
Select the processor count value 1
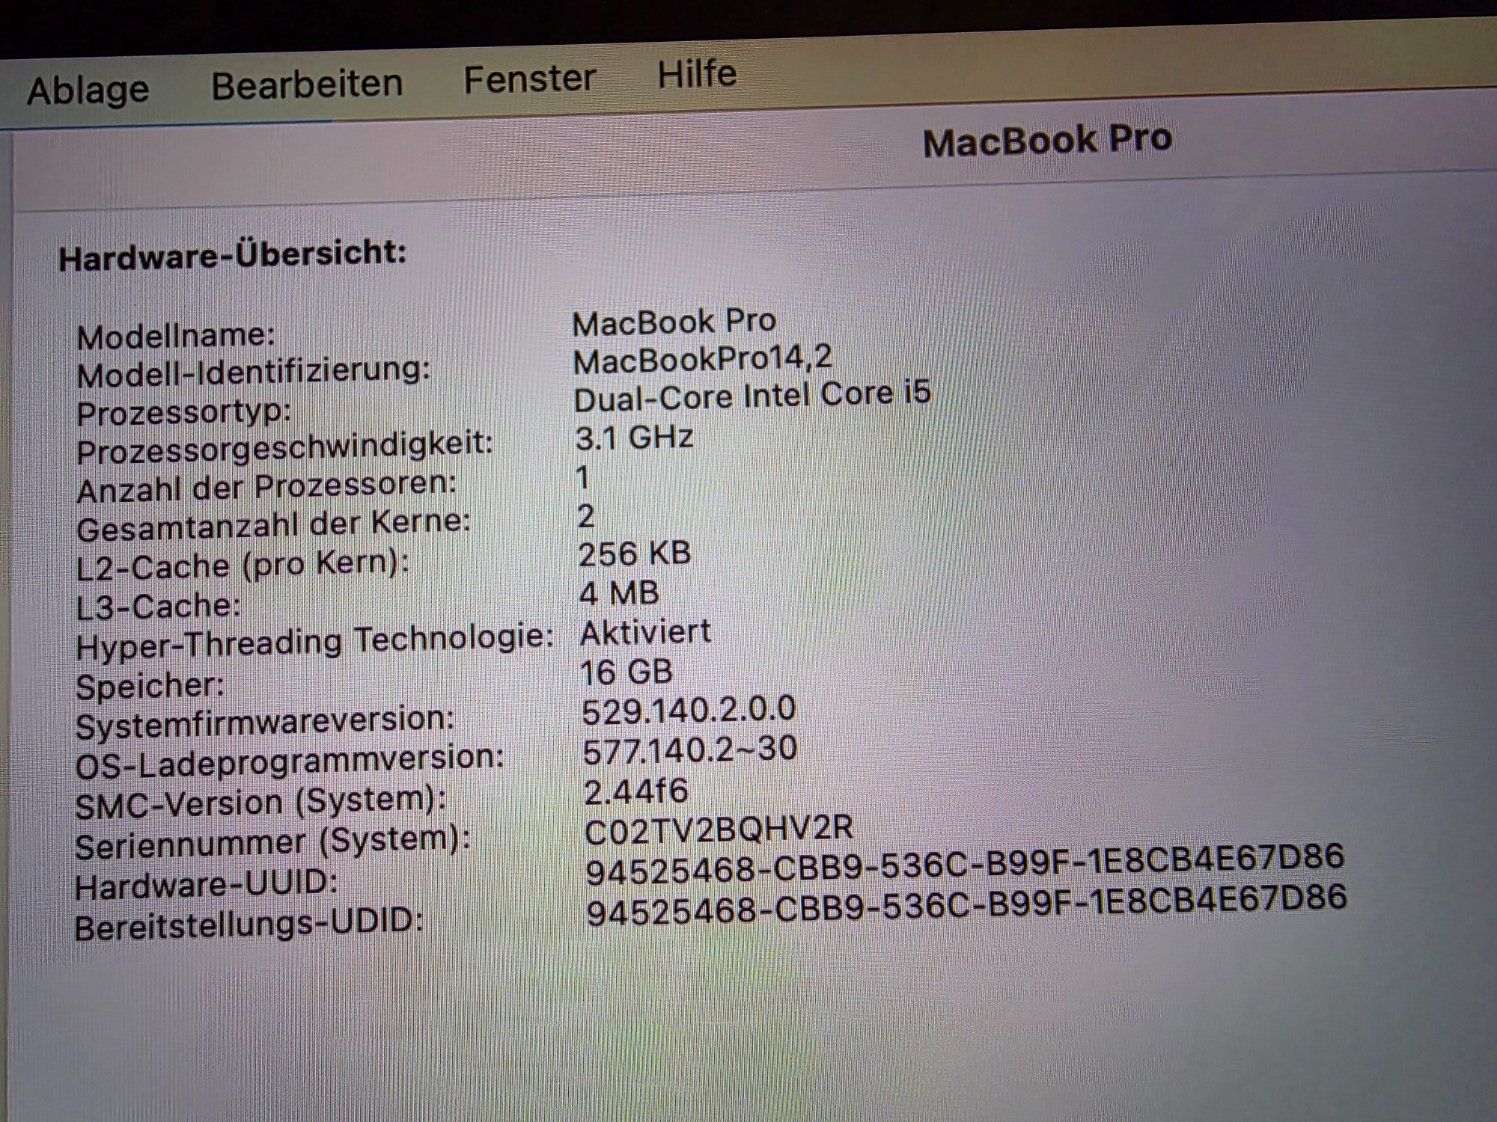pos(583,477)
